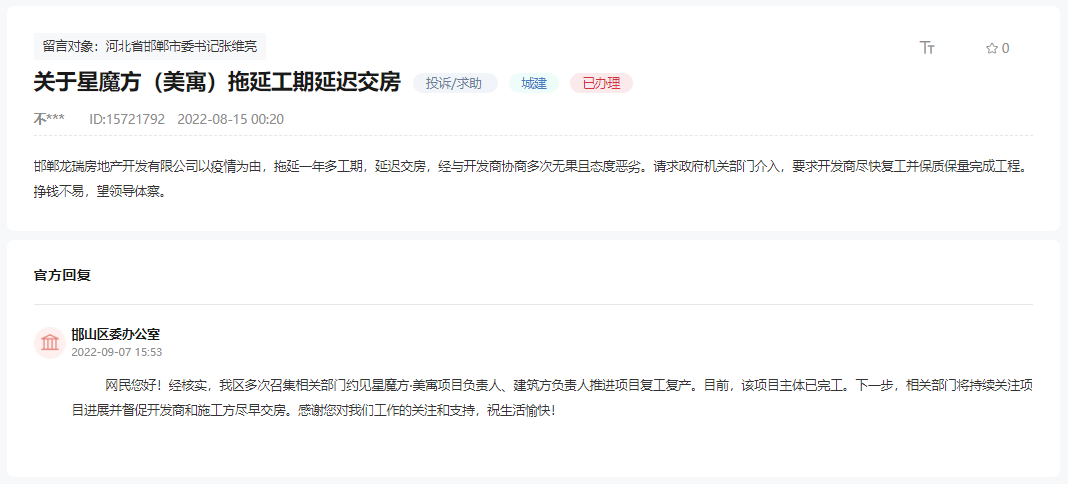Click the font size Tт icon
Viewport: 1068px width, 484px height.
(927, 48)
